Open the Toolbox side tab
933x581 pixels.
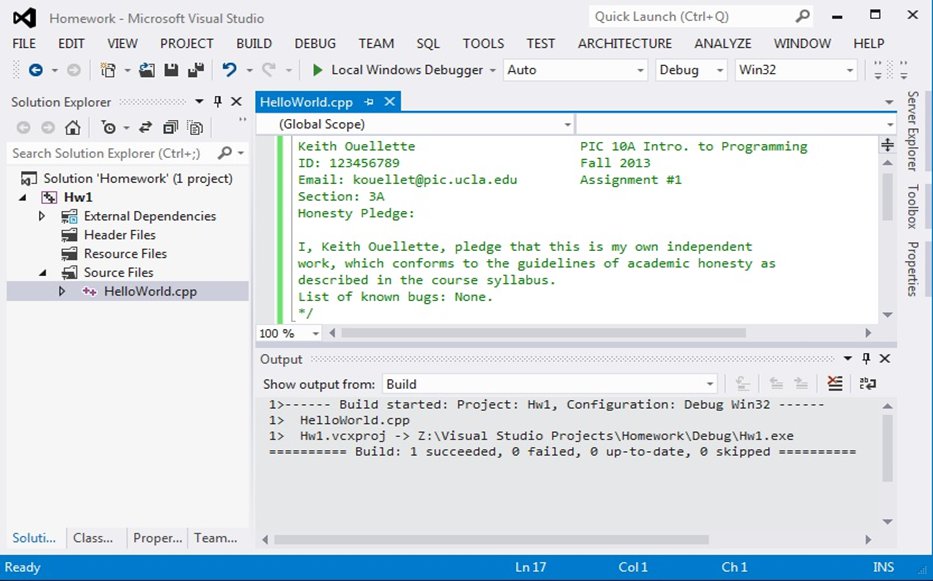pos(912,207)
